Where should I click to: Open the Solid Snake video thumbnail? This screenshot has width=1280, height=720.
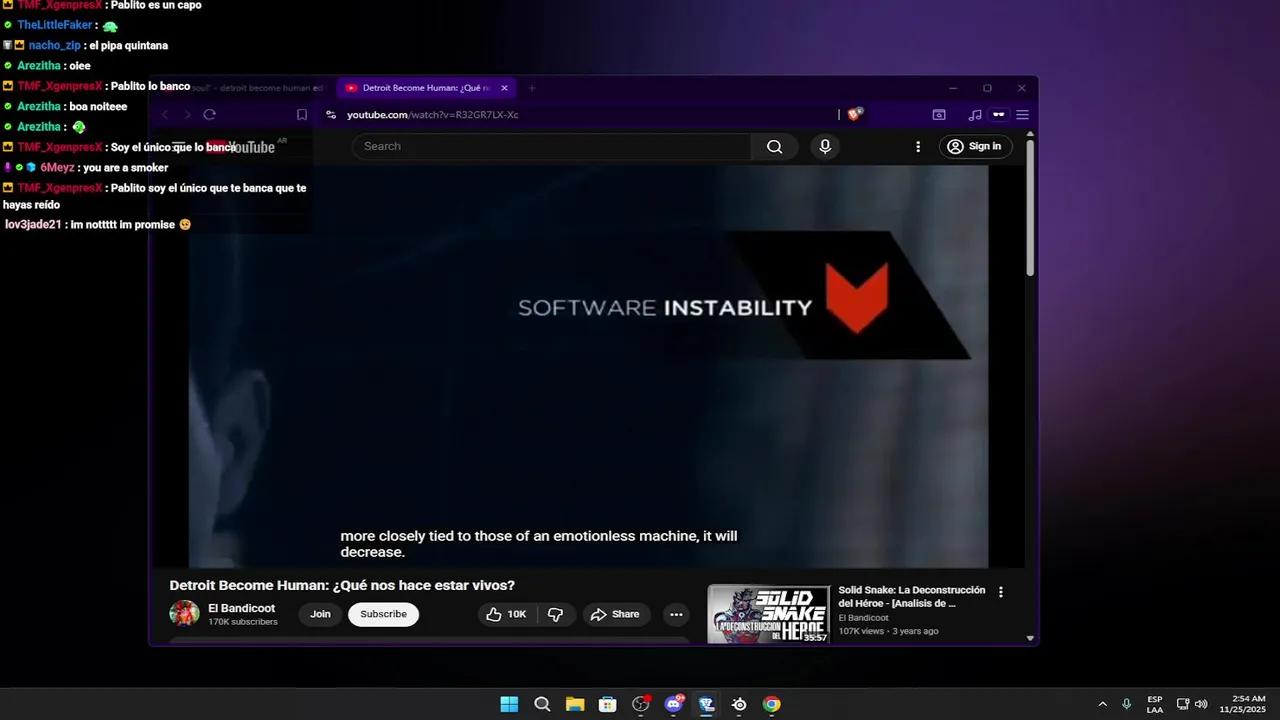769,614
